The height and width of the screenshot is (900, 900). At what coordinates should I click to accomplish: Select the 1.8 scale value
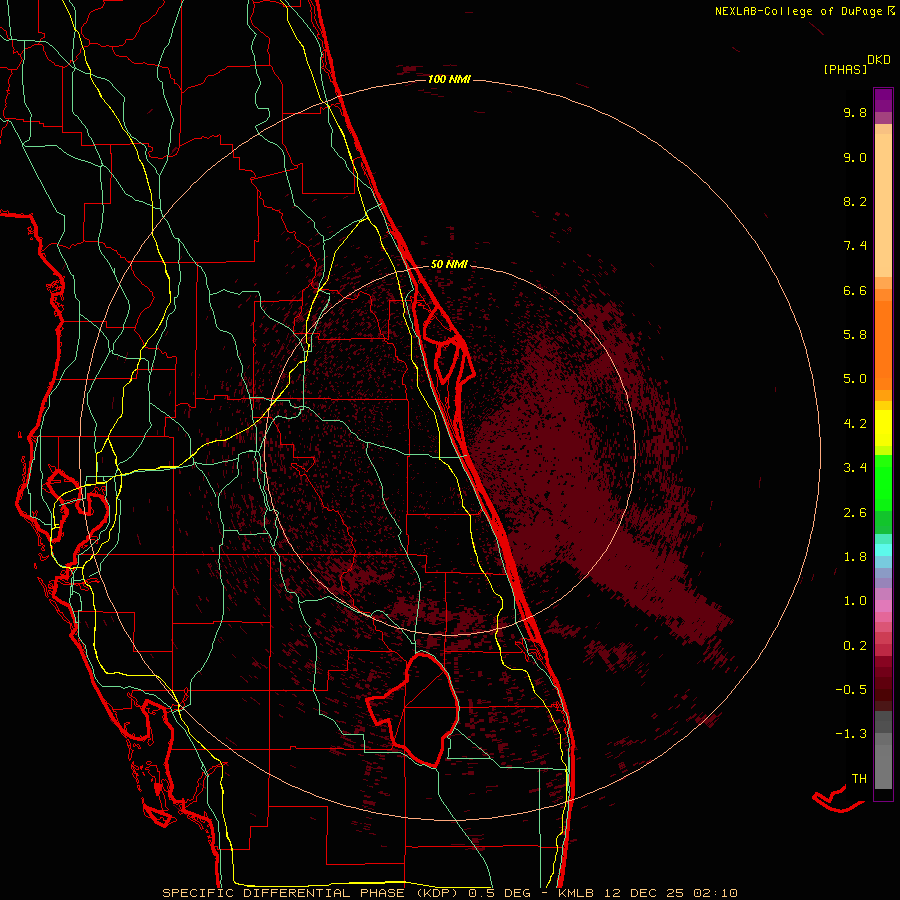pos(855,557)
